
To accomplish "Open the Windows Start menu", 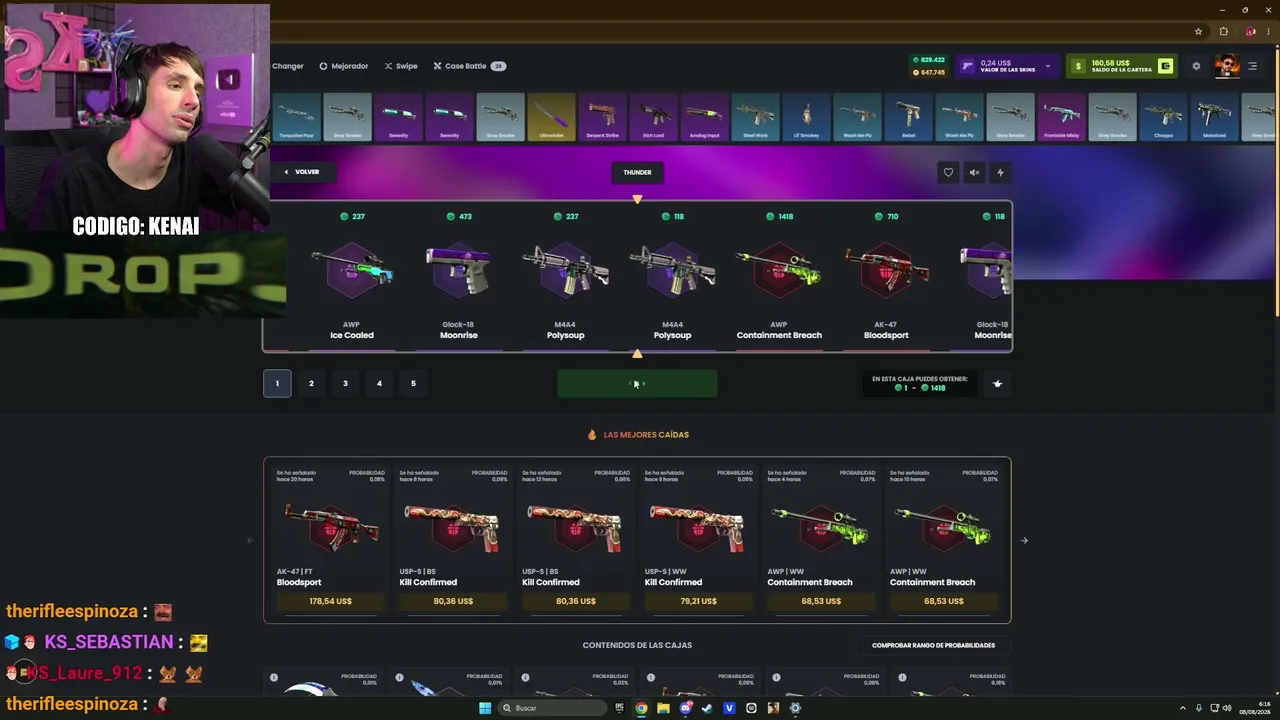I will (485, 708).
